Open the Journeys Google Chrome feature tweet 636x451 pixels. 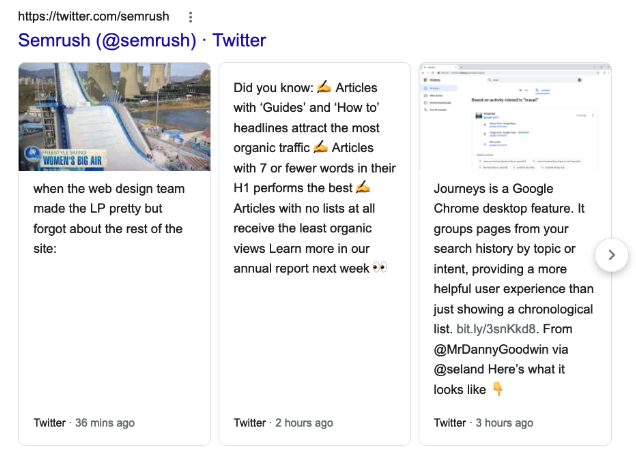[x=513, y=289]
